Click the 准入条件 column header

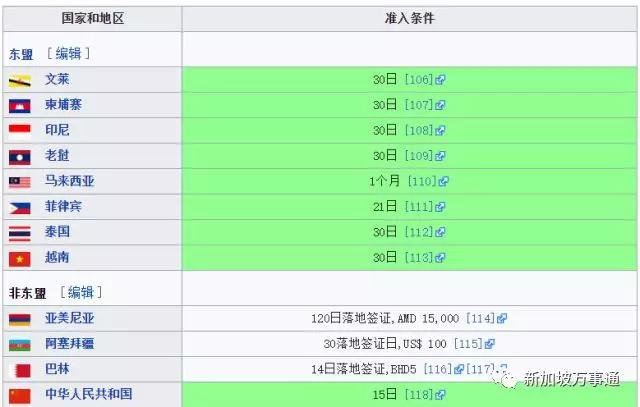point(409,18)
